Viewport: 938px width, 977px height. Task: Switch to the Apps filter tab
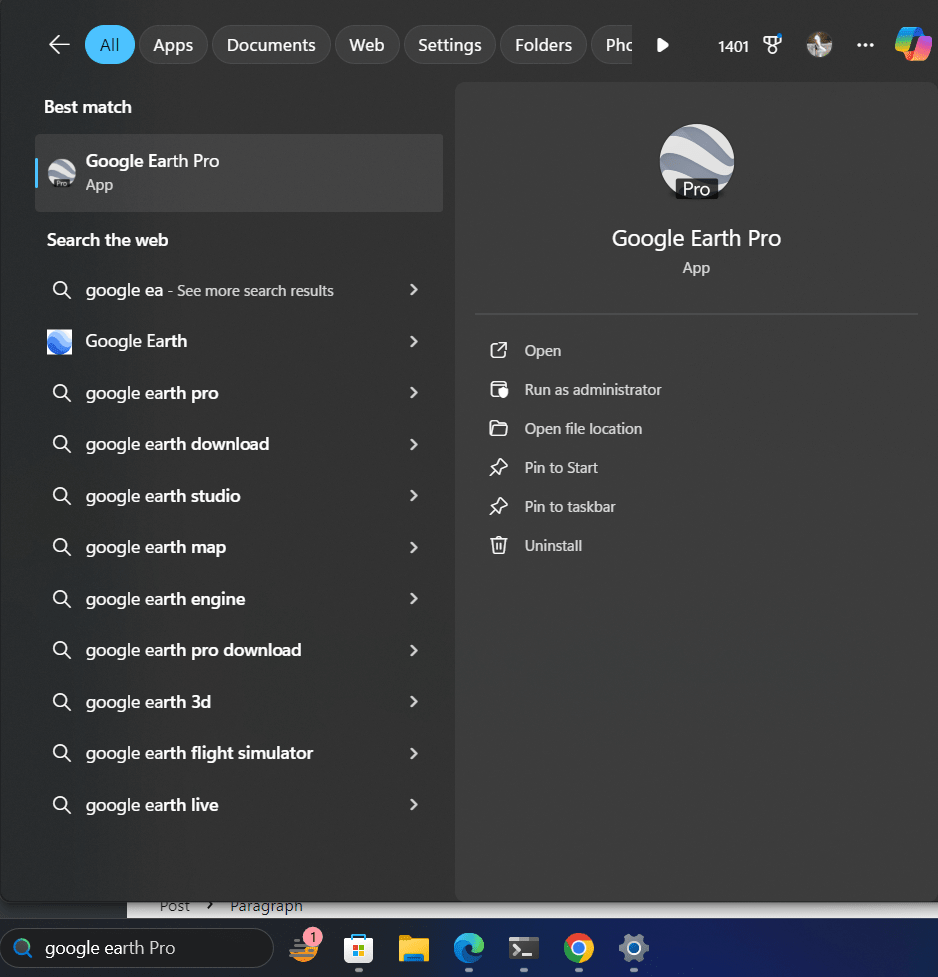(x=173, y=45)
